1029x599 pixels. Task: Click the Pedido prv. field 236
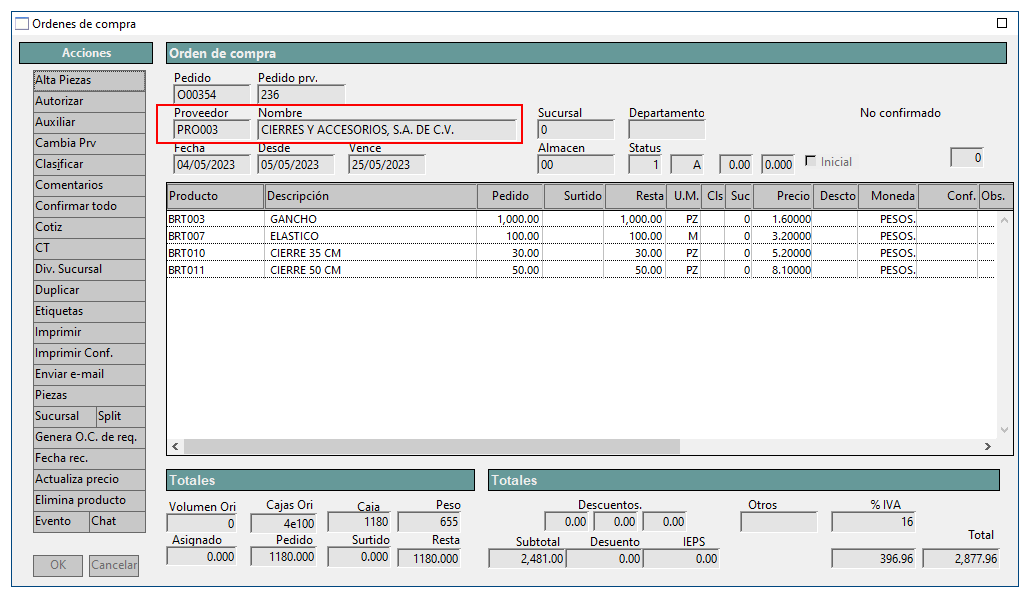[x=301, y=94]
